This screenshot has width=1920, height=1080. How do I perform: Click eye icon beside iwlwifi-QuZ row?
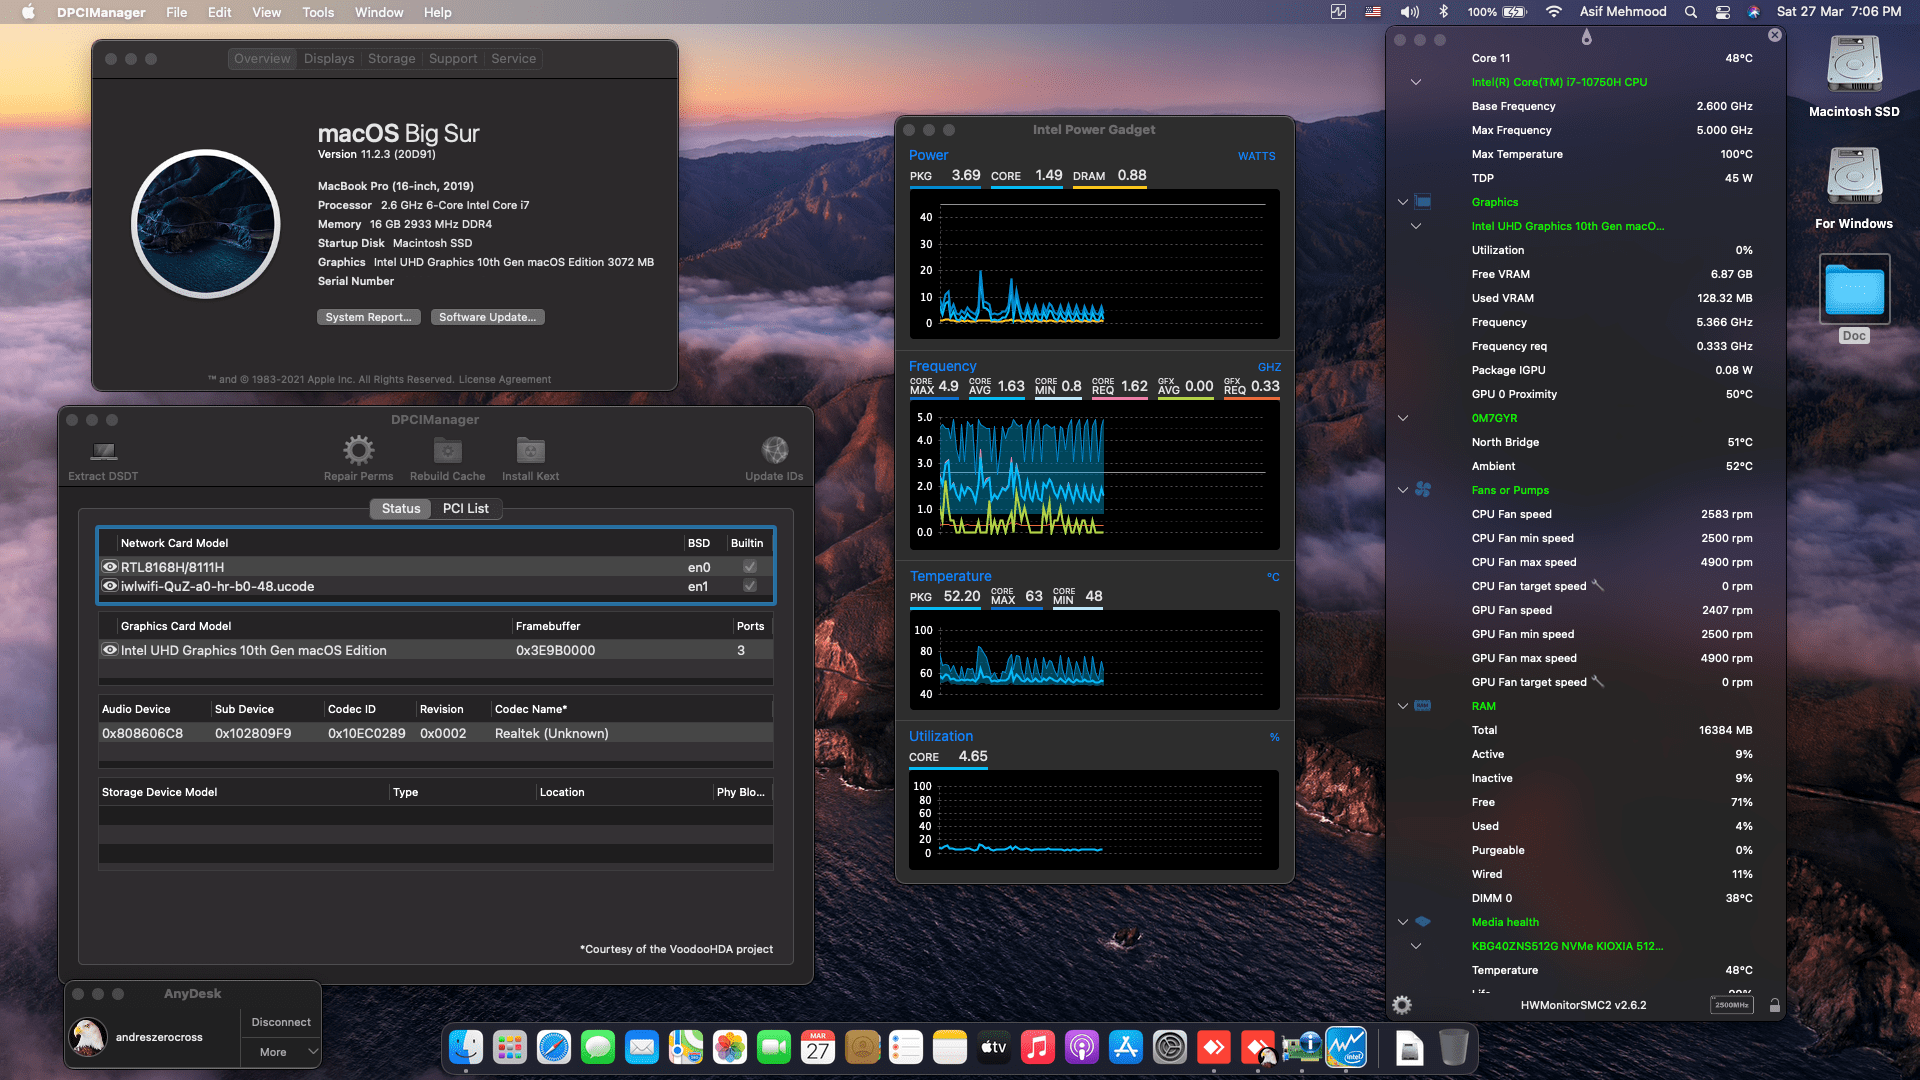coord(110,586)
